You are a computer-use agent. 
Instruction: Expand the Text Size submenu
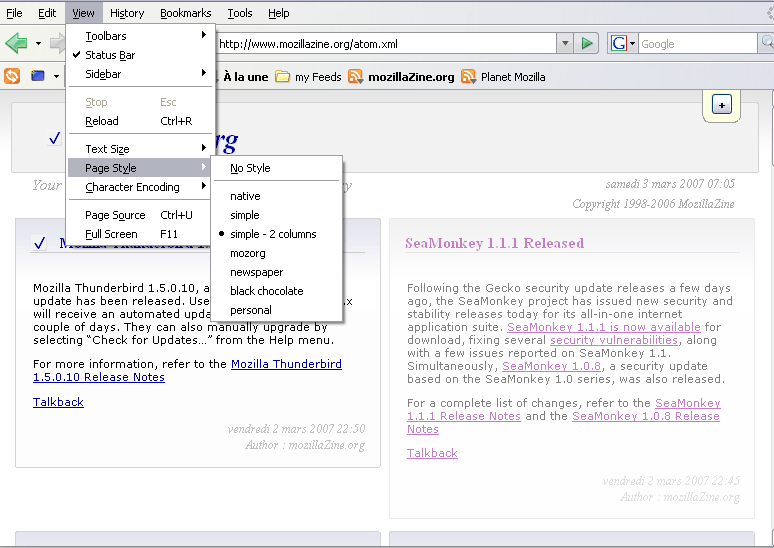tap(141, 149)
